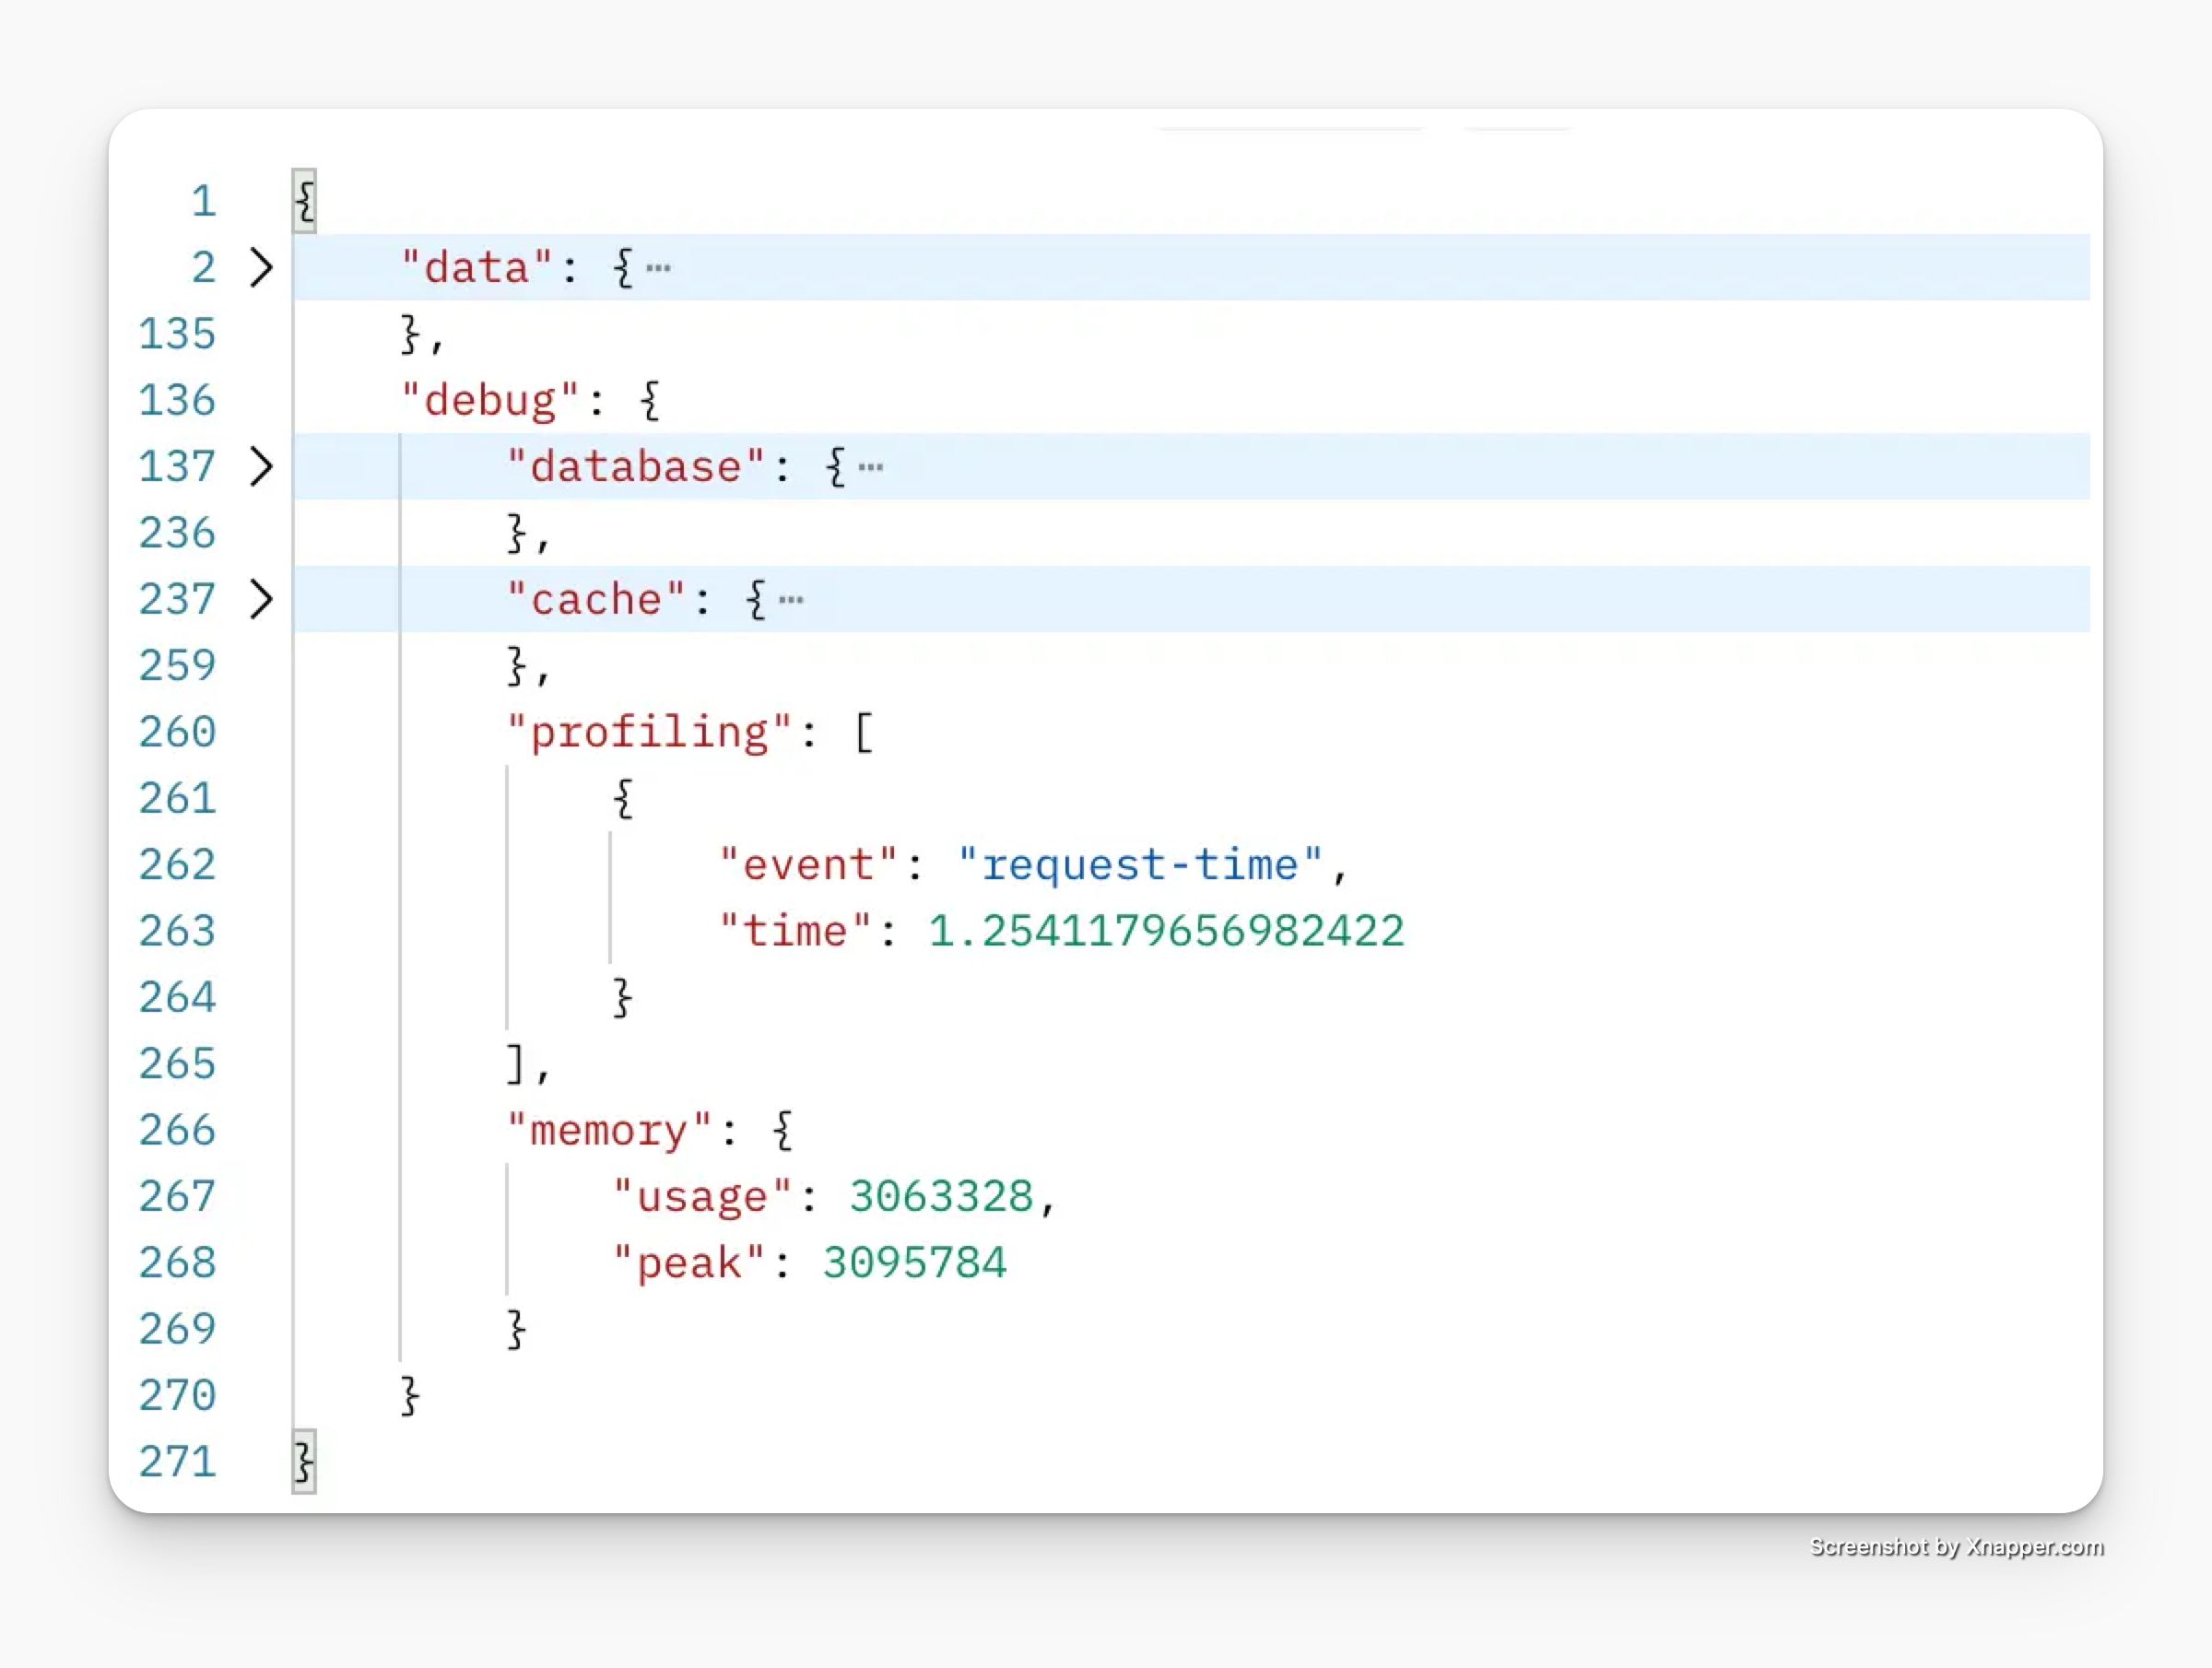Click line number 136 in the gutter
This screenshot has width=2212, height=1668.
pos(177,400)
